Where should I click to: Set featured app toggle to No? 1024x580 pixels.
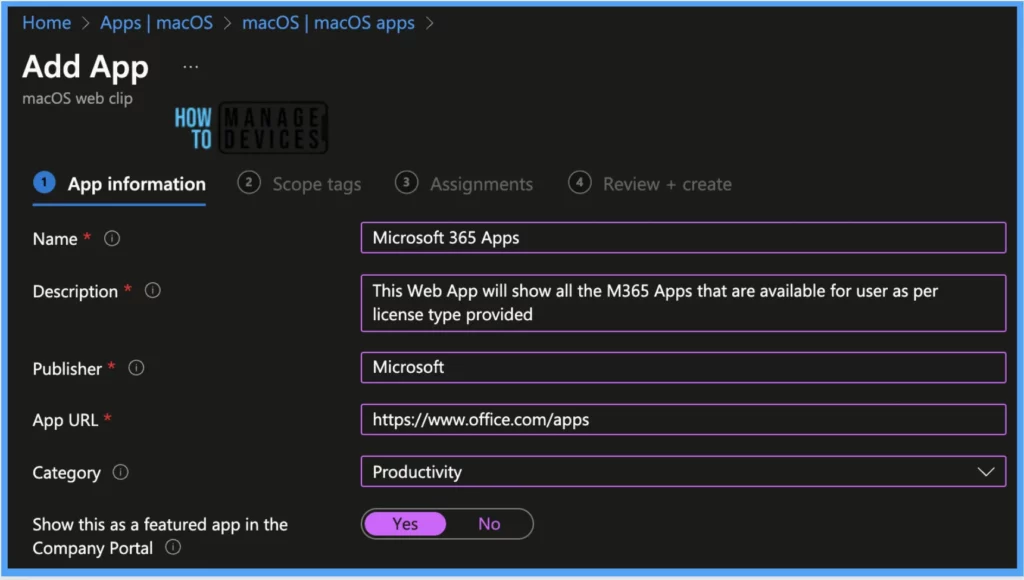tap(489, 524)
